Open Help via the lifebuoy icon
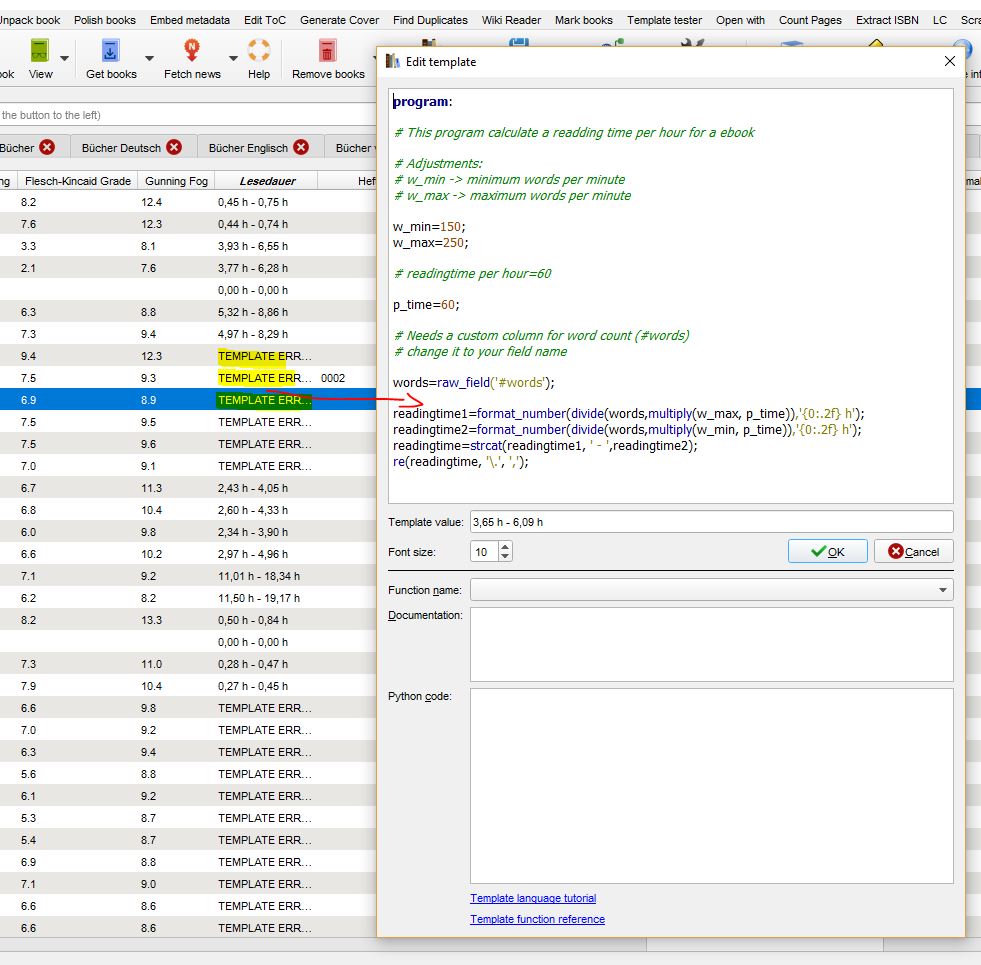The height and width of the screenshot is (965, 981). (x=259, y=52)
